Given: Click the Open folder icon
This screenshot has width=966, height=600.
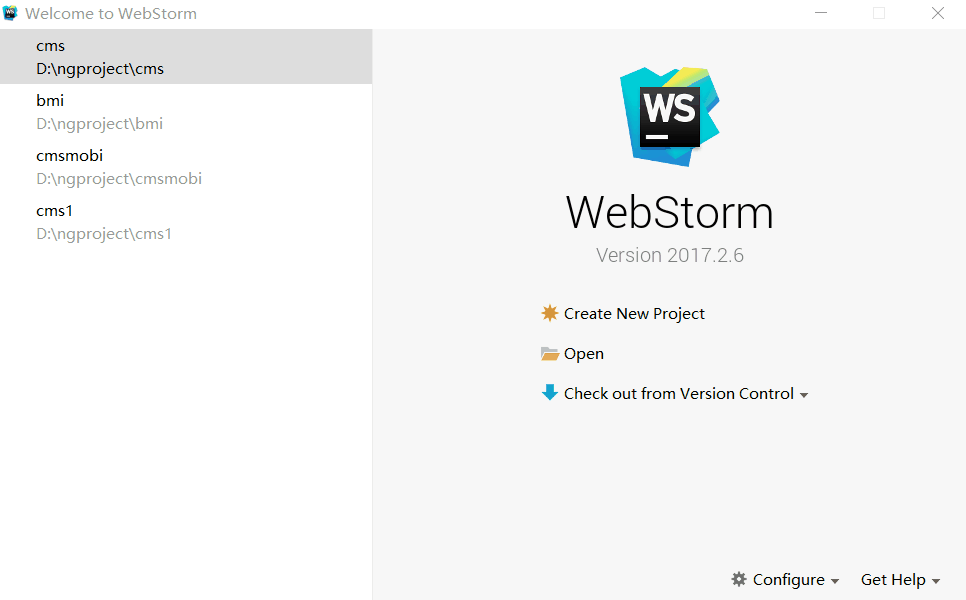Looking at the screenshot, I should point(550,353).
